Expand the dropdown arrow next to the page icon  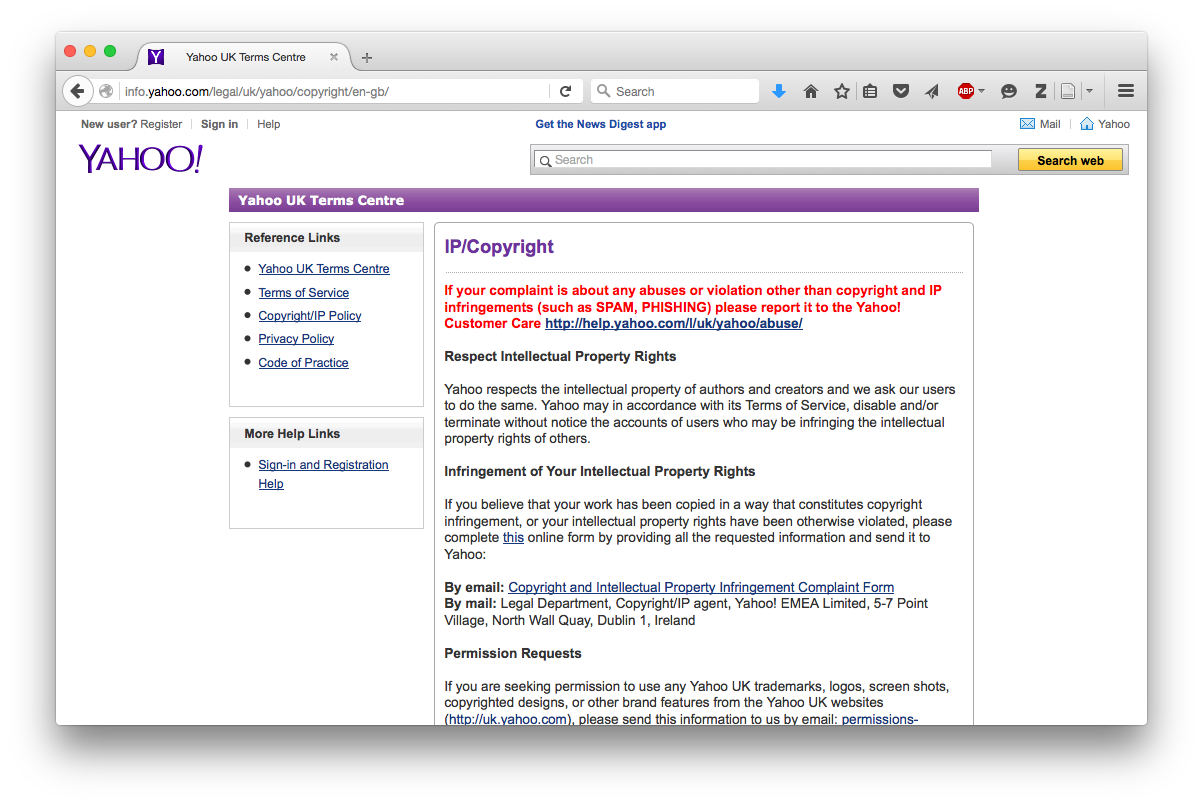click(1089, 91)
